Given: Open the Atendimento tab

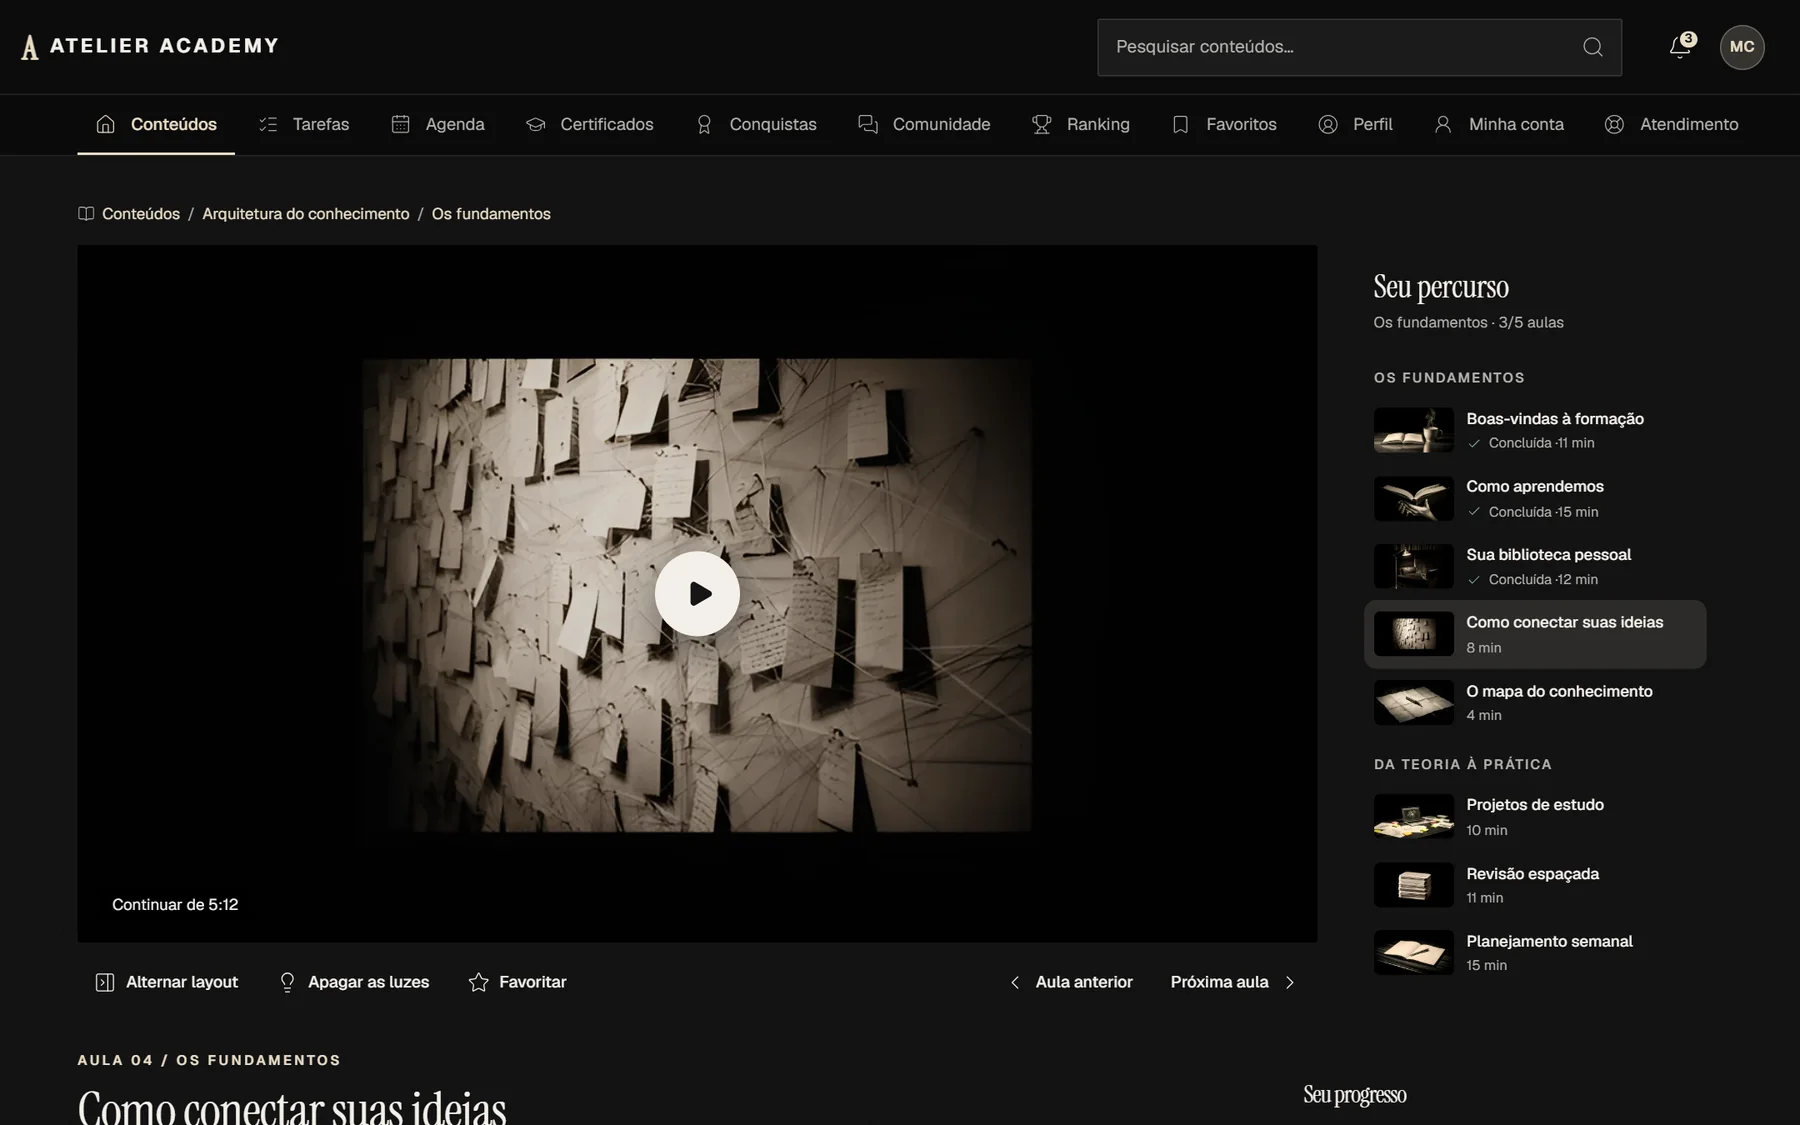Looking at the screenshot, I should [1672, 124].
